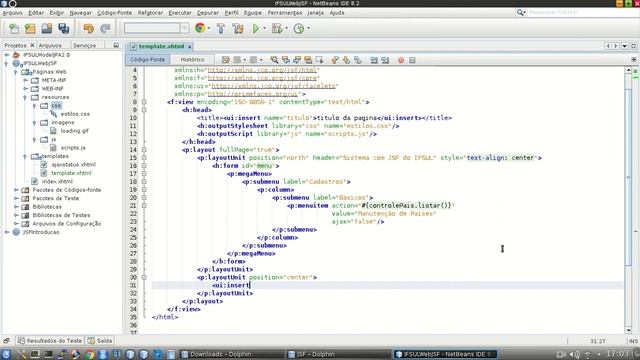
Task: Select scripts.js in the project tree
Action: pos(73,148)
